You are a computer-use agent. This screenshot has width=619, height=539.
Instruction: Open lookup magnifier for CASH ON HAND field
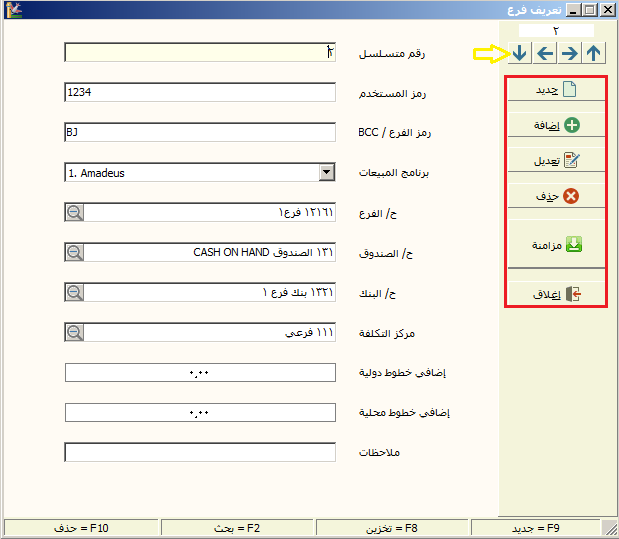(x=75, y=253)
